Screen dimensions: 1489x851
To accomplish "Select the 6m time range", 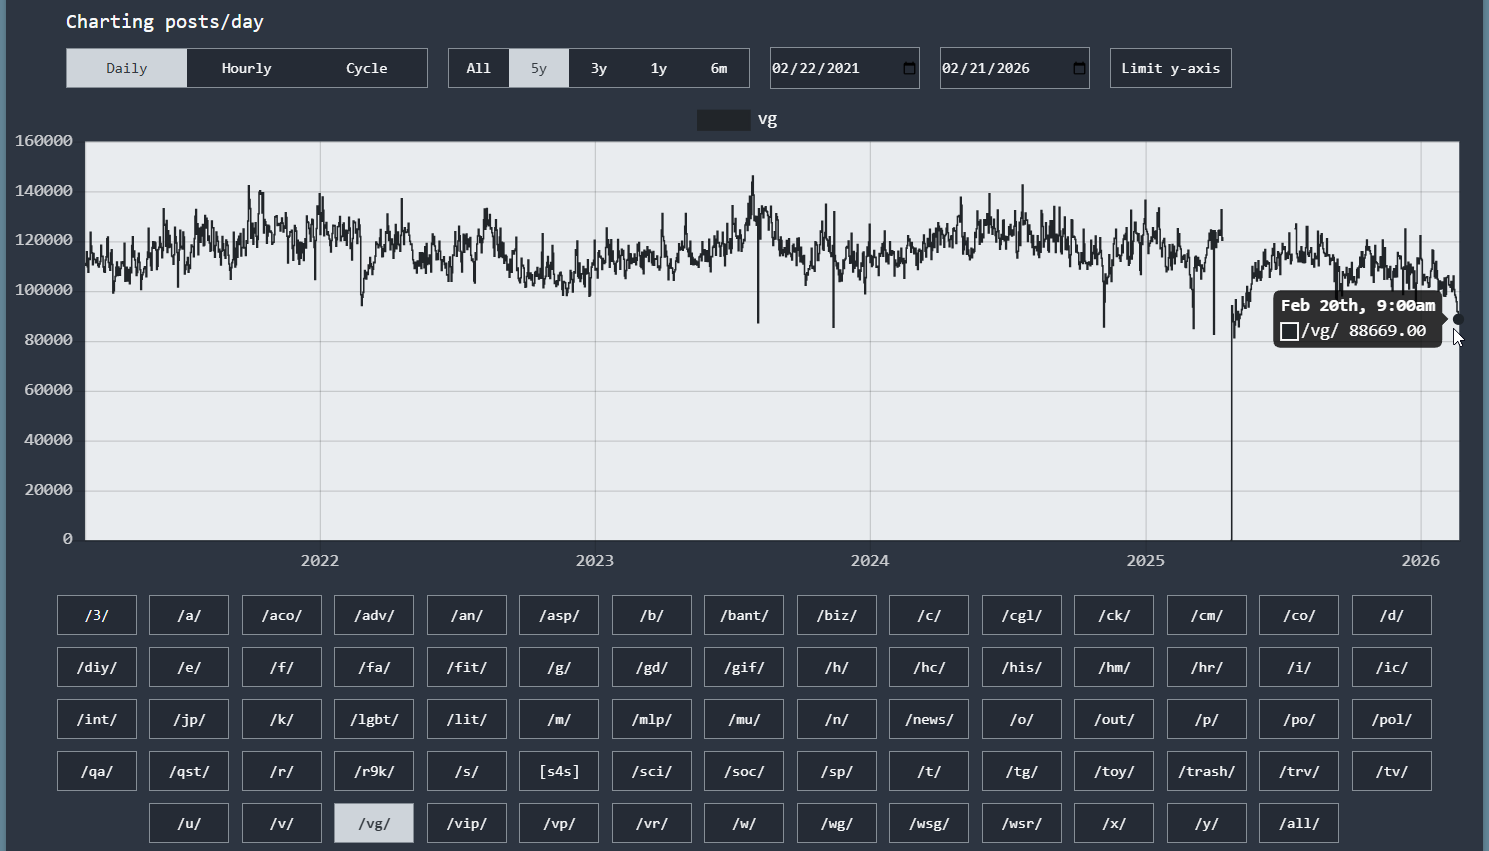I will pos(719,68).
